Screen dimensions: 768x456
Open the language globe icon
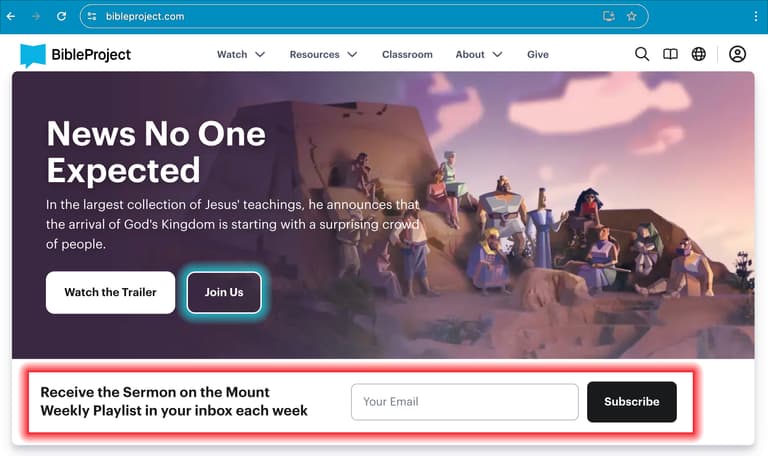[698, 54]
